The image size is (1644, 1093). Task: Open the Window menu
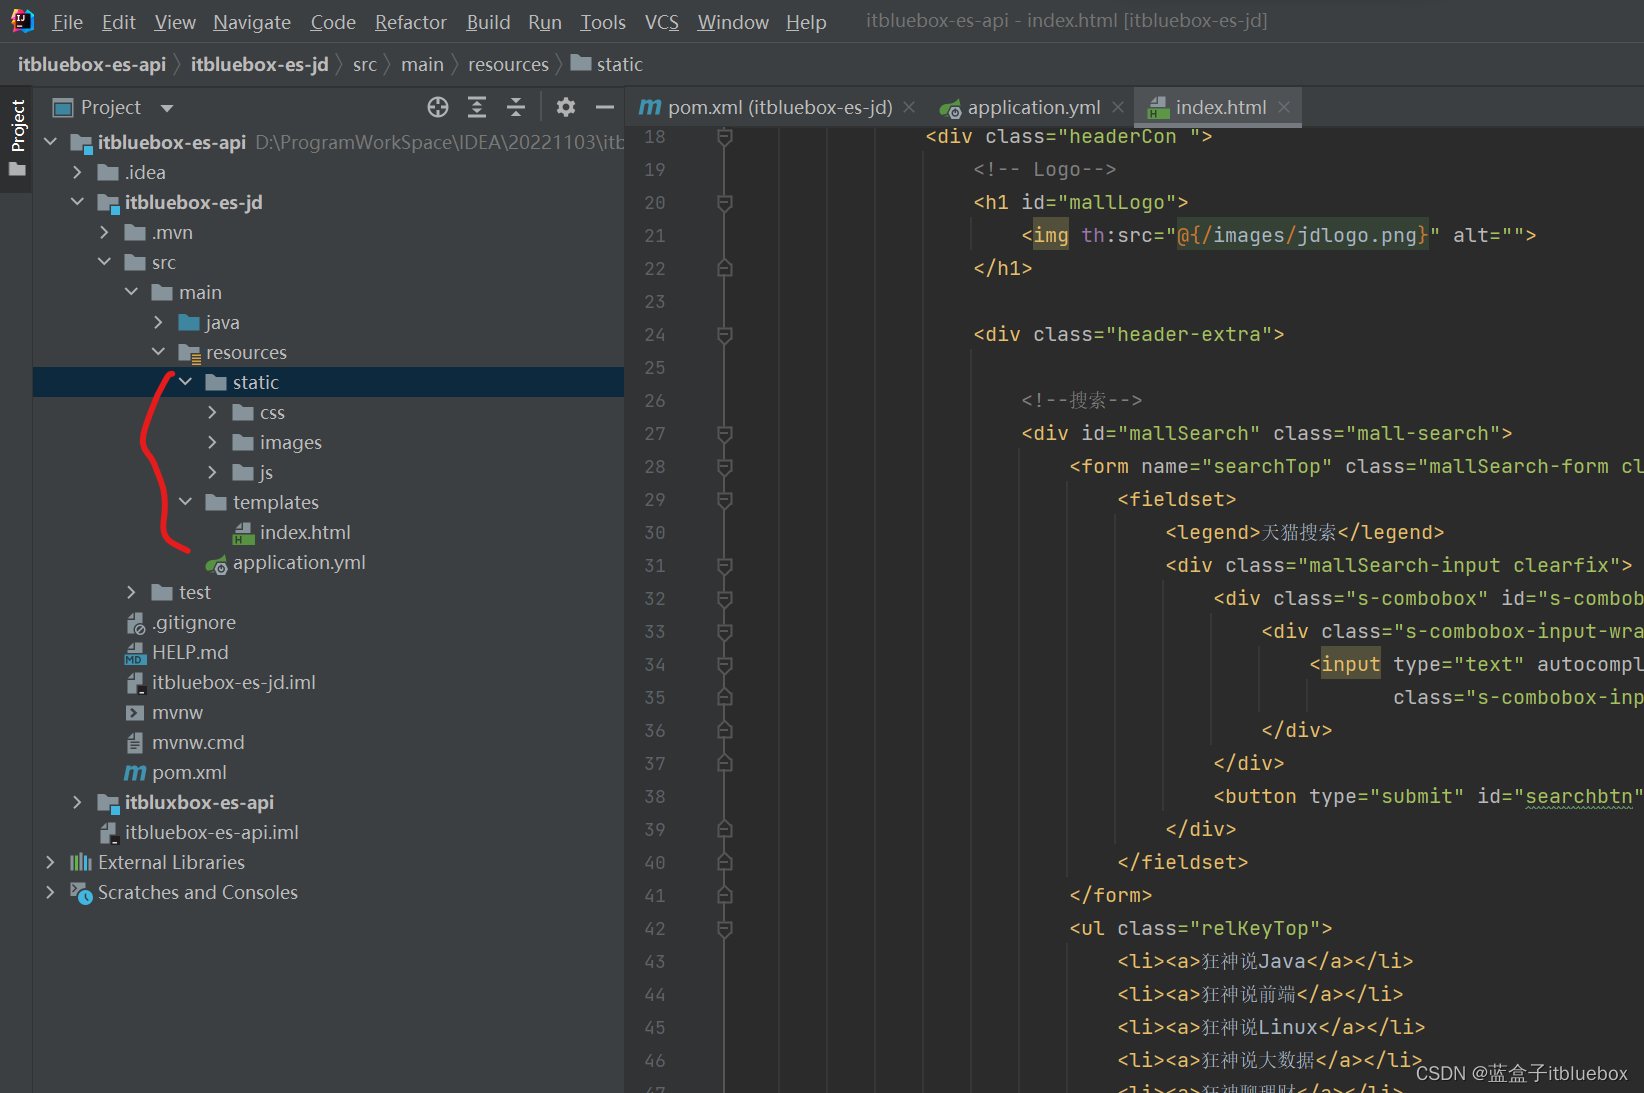733,22
